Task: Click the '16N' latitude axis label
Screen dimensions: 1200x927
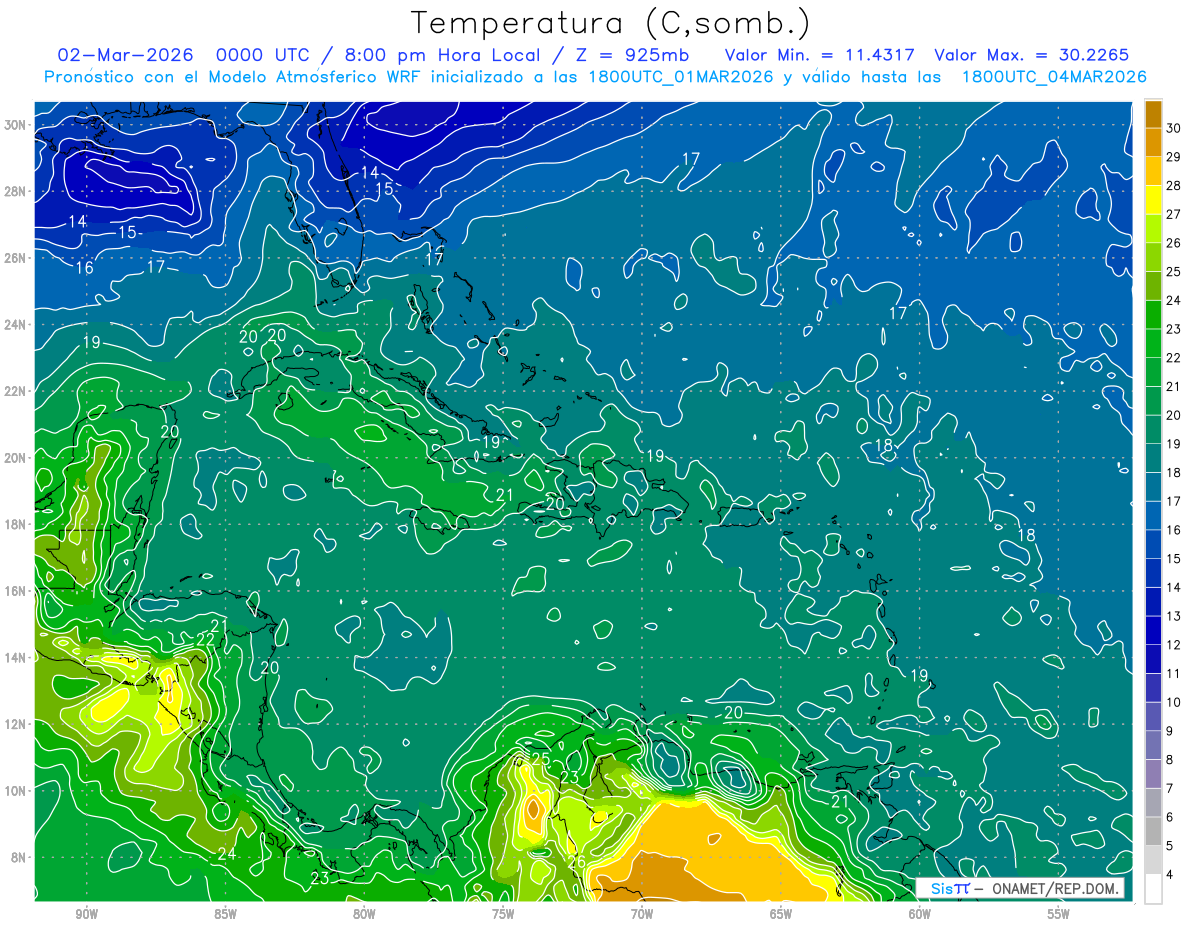Action: (x=16, y=591)
